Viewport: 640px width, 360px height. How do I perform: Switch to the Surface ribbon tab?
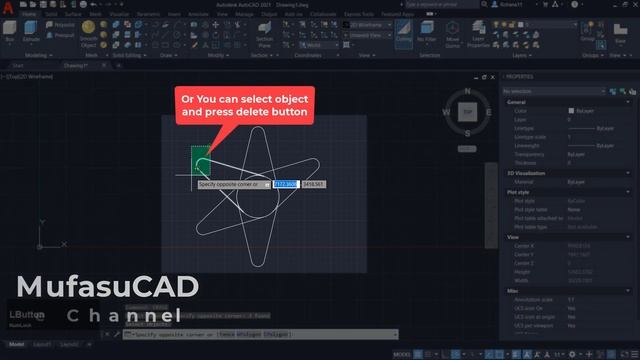[73, 14]
